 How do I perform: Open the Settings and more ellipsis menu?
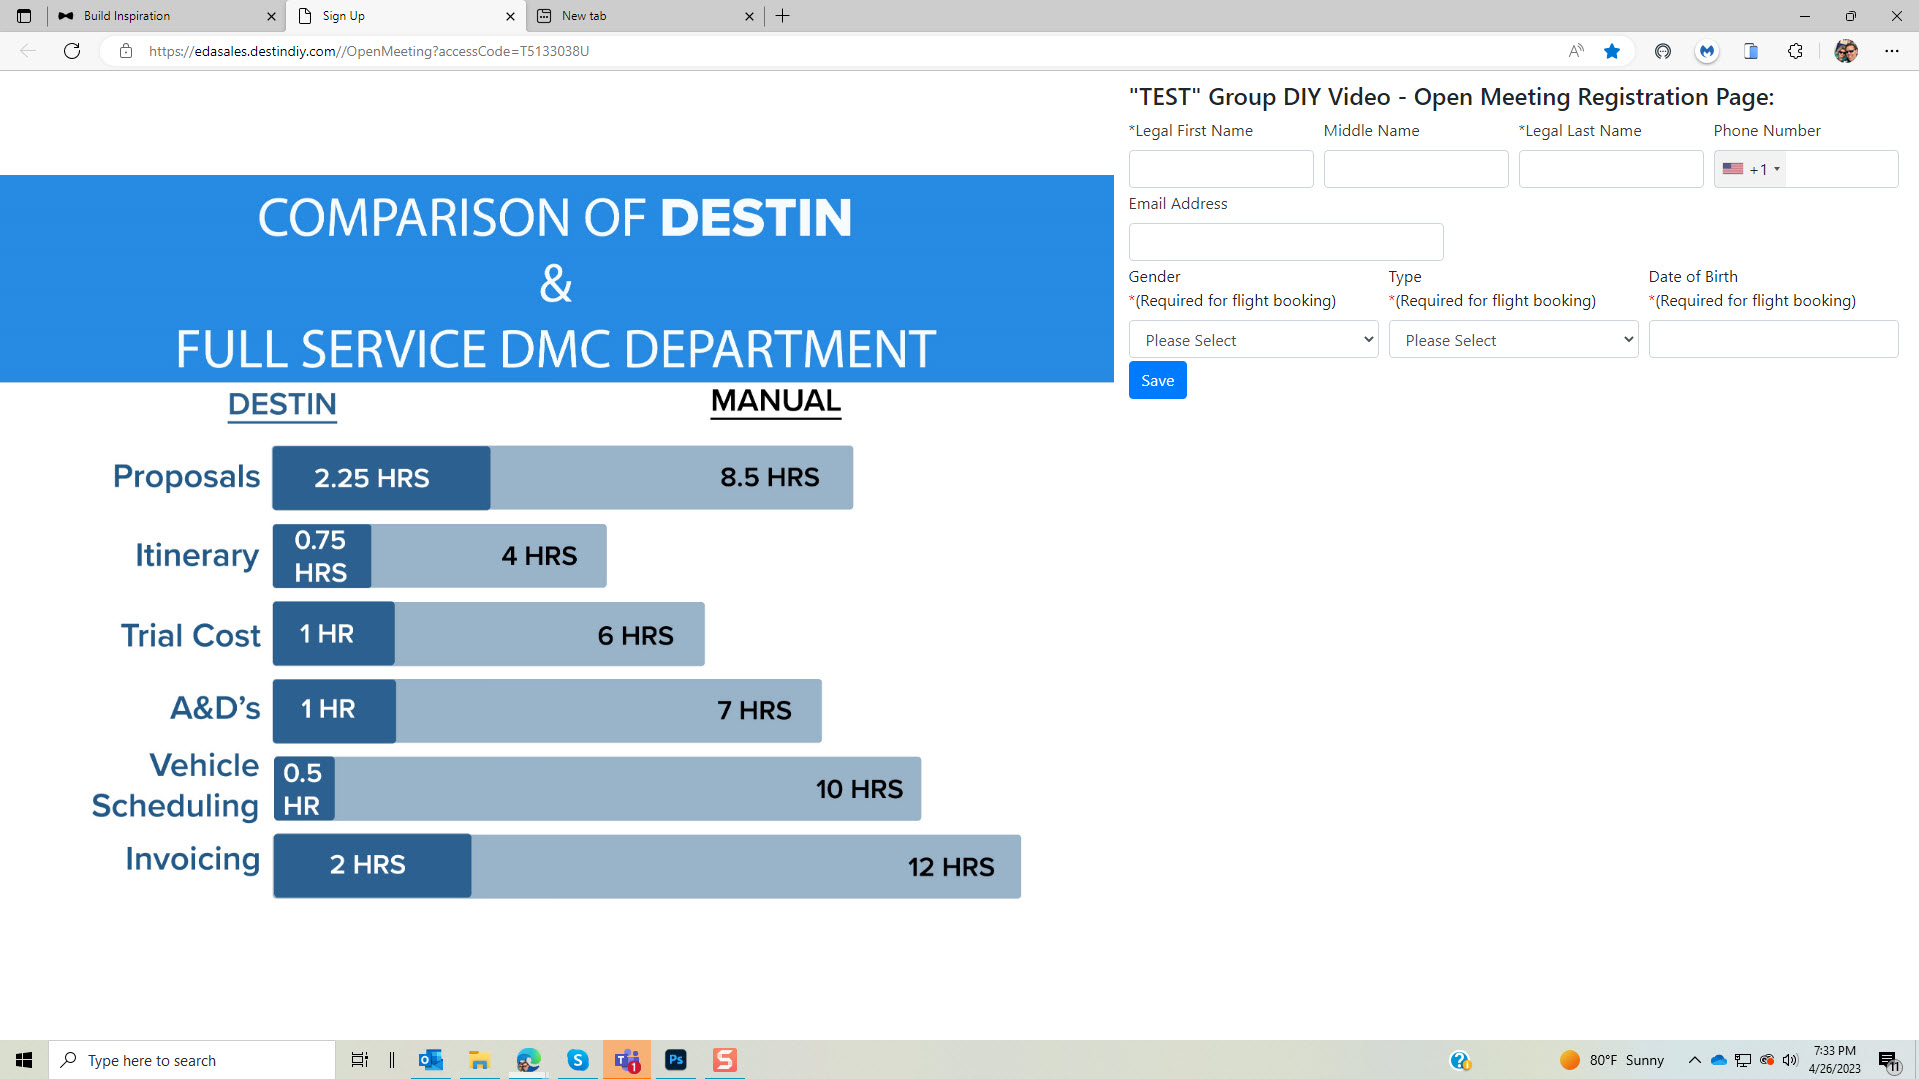pyautogui.click(x=1892, y=51)
